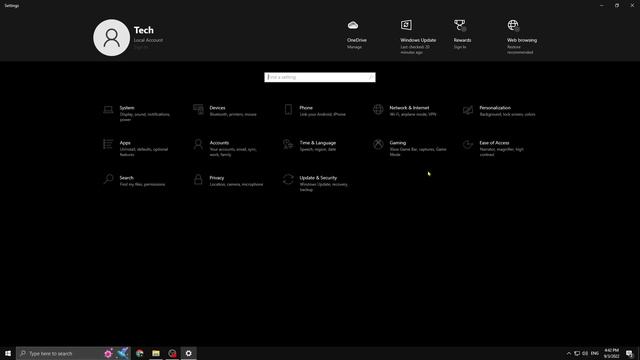The height and width of the screenshot is (360, 640).
Task: Click the Tech user avatar picture
Action: pyautogui.click(x=111, y=38)
